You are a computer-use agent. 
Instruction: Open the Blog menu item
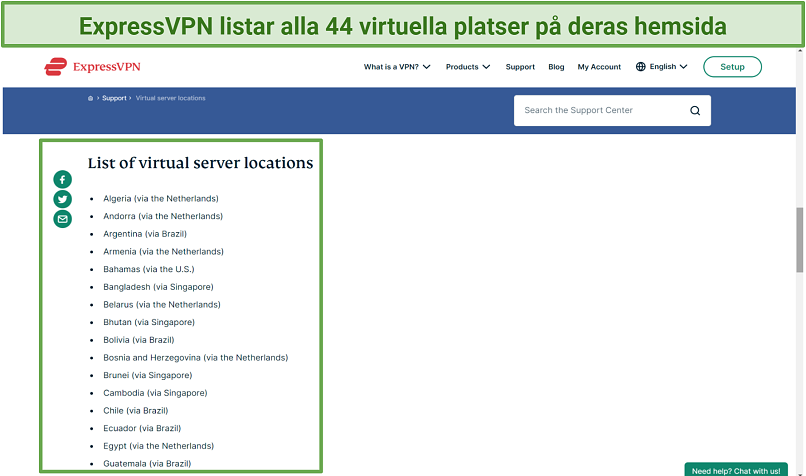(x=556, y=67)
